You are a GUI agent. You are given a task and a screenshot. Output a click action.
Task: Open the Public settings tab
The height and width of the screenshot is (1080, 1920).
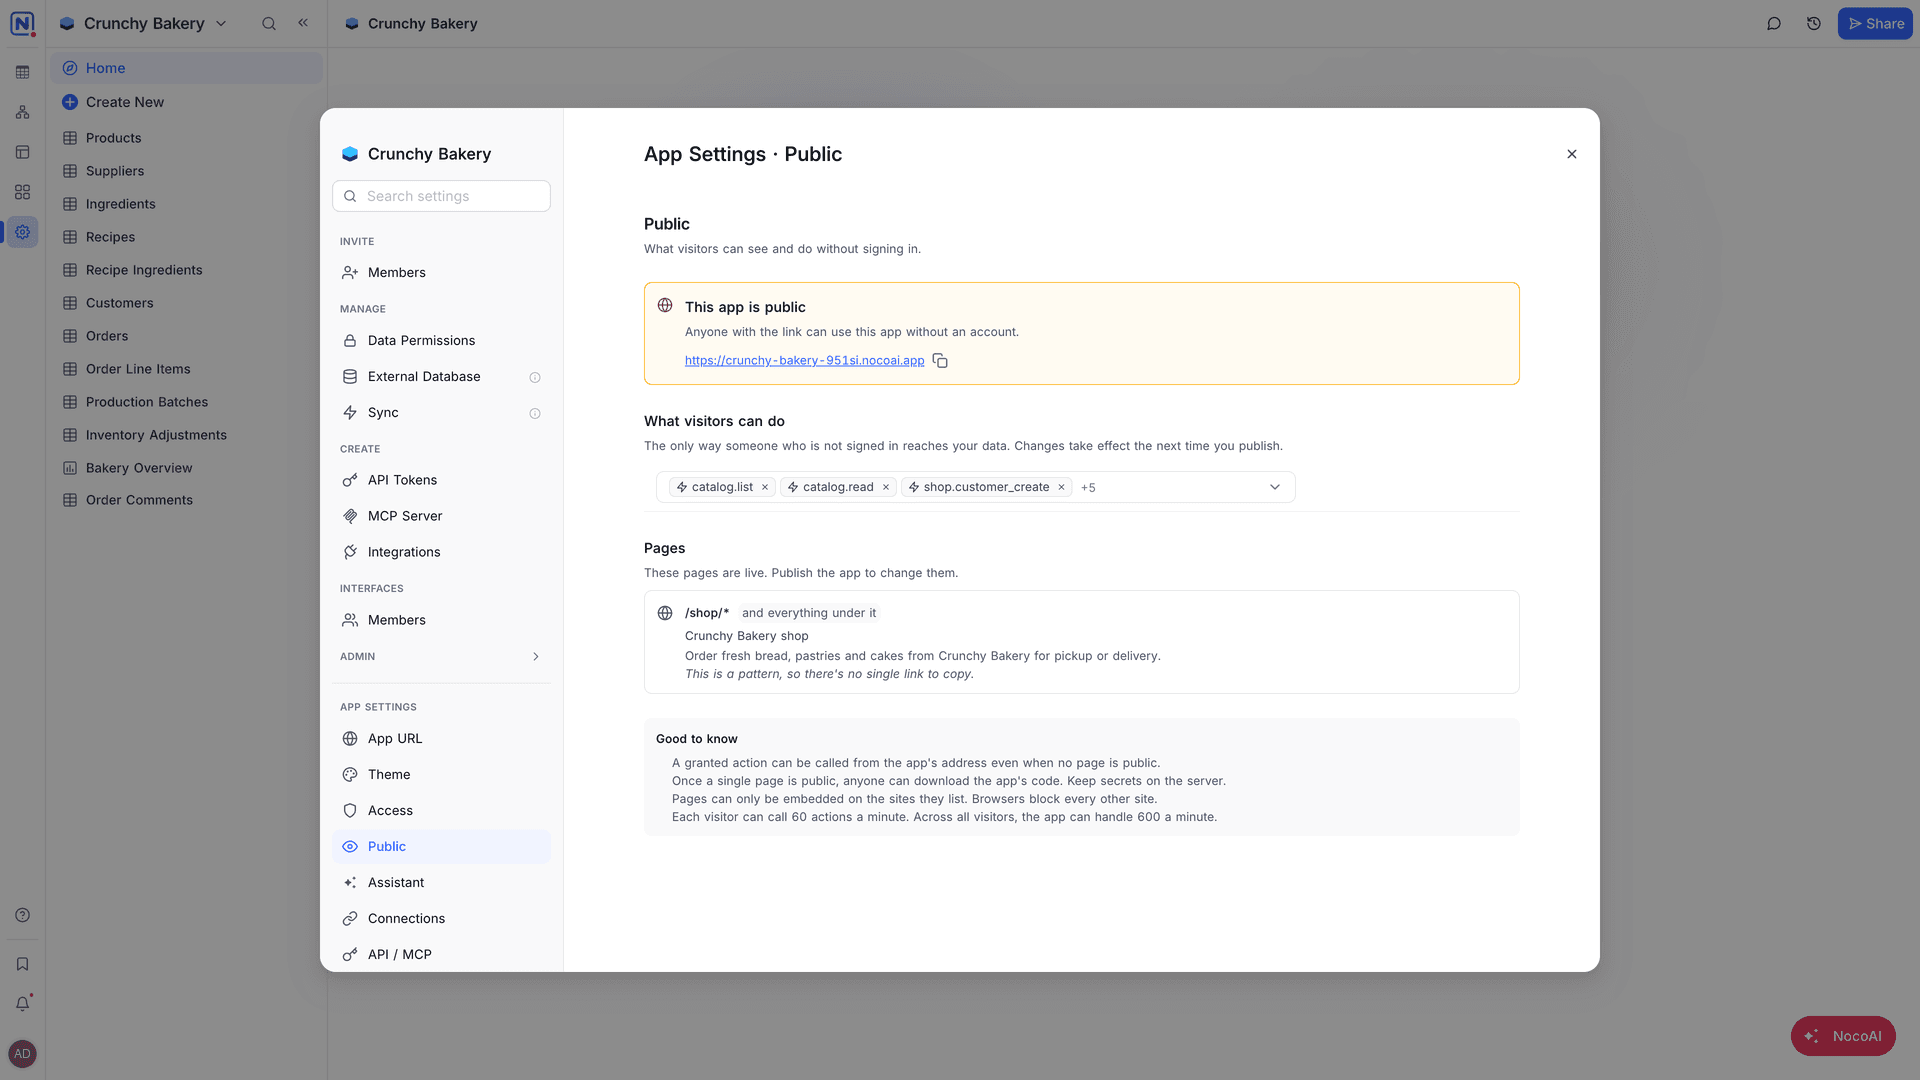point(441,847)
